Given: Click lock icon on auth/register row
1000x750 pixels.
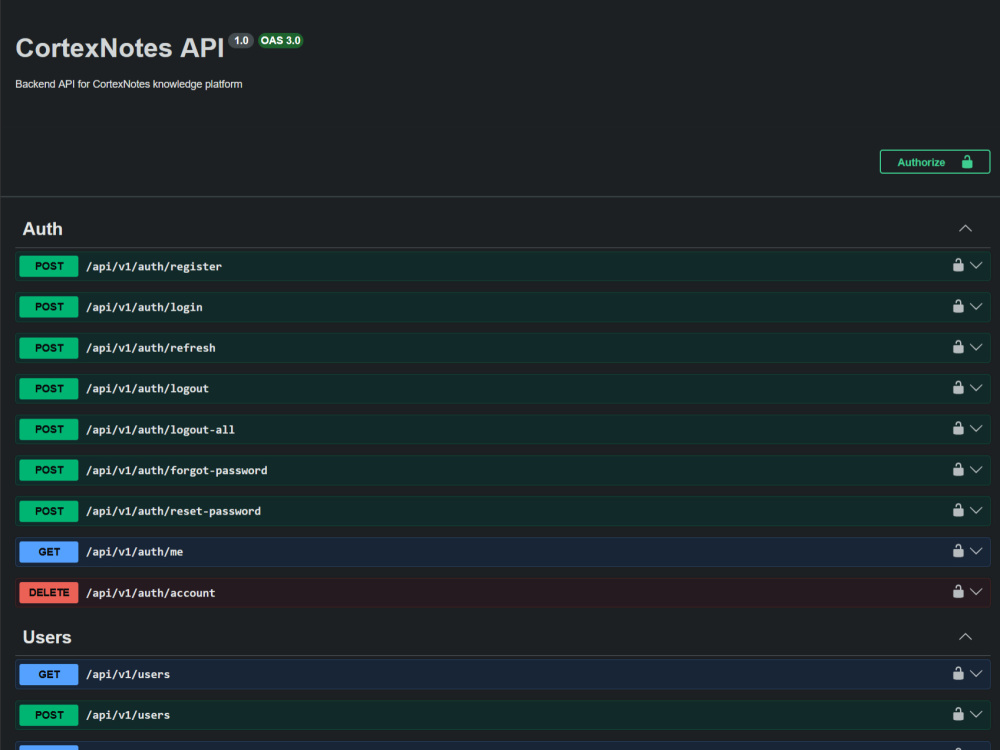Looking at the screenshot, I should [958, 265].
